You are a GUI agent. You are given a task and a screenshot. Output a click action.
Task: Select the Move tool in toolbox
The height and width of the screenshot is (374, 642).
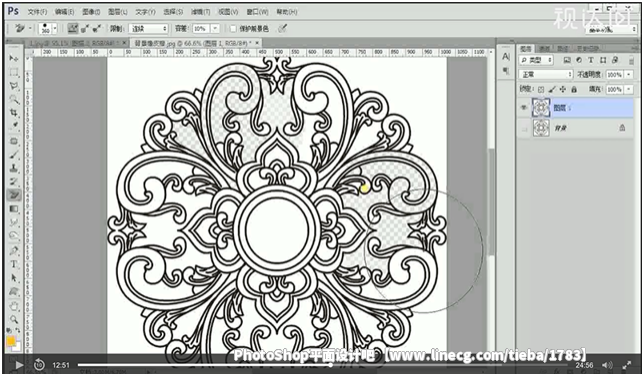coord(14,59)
